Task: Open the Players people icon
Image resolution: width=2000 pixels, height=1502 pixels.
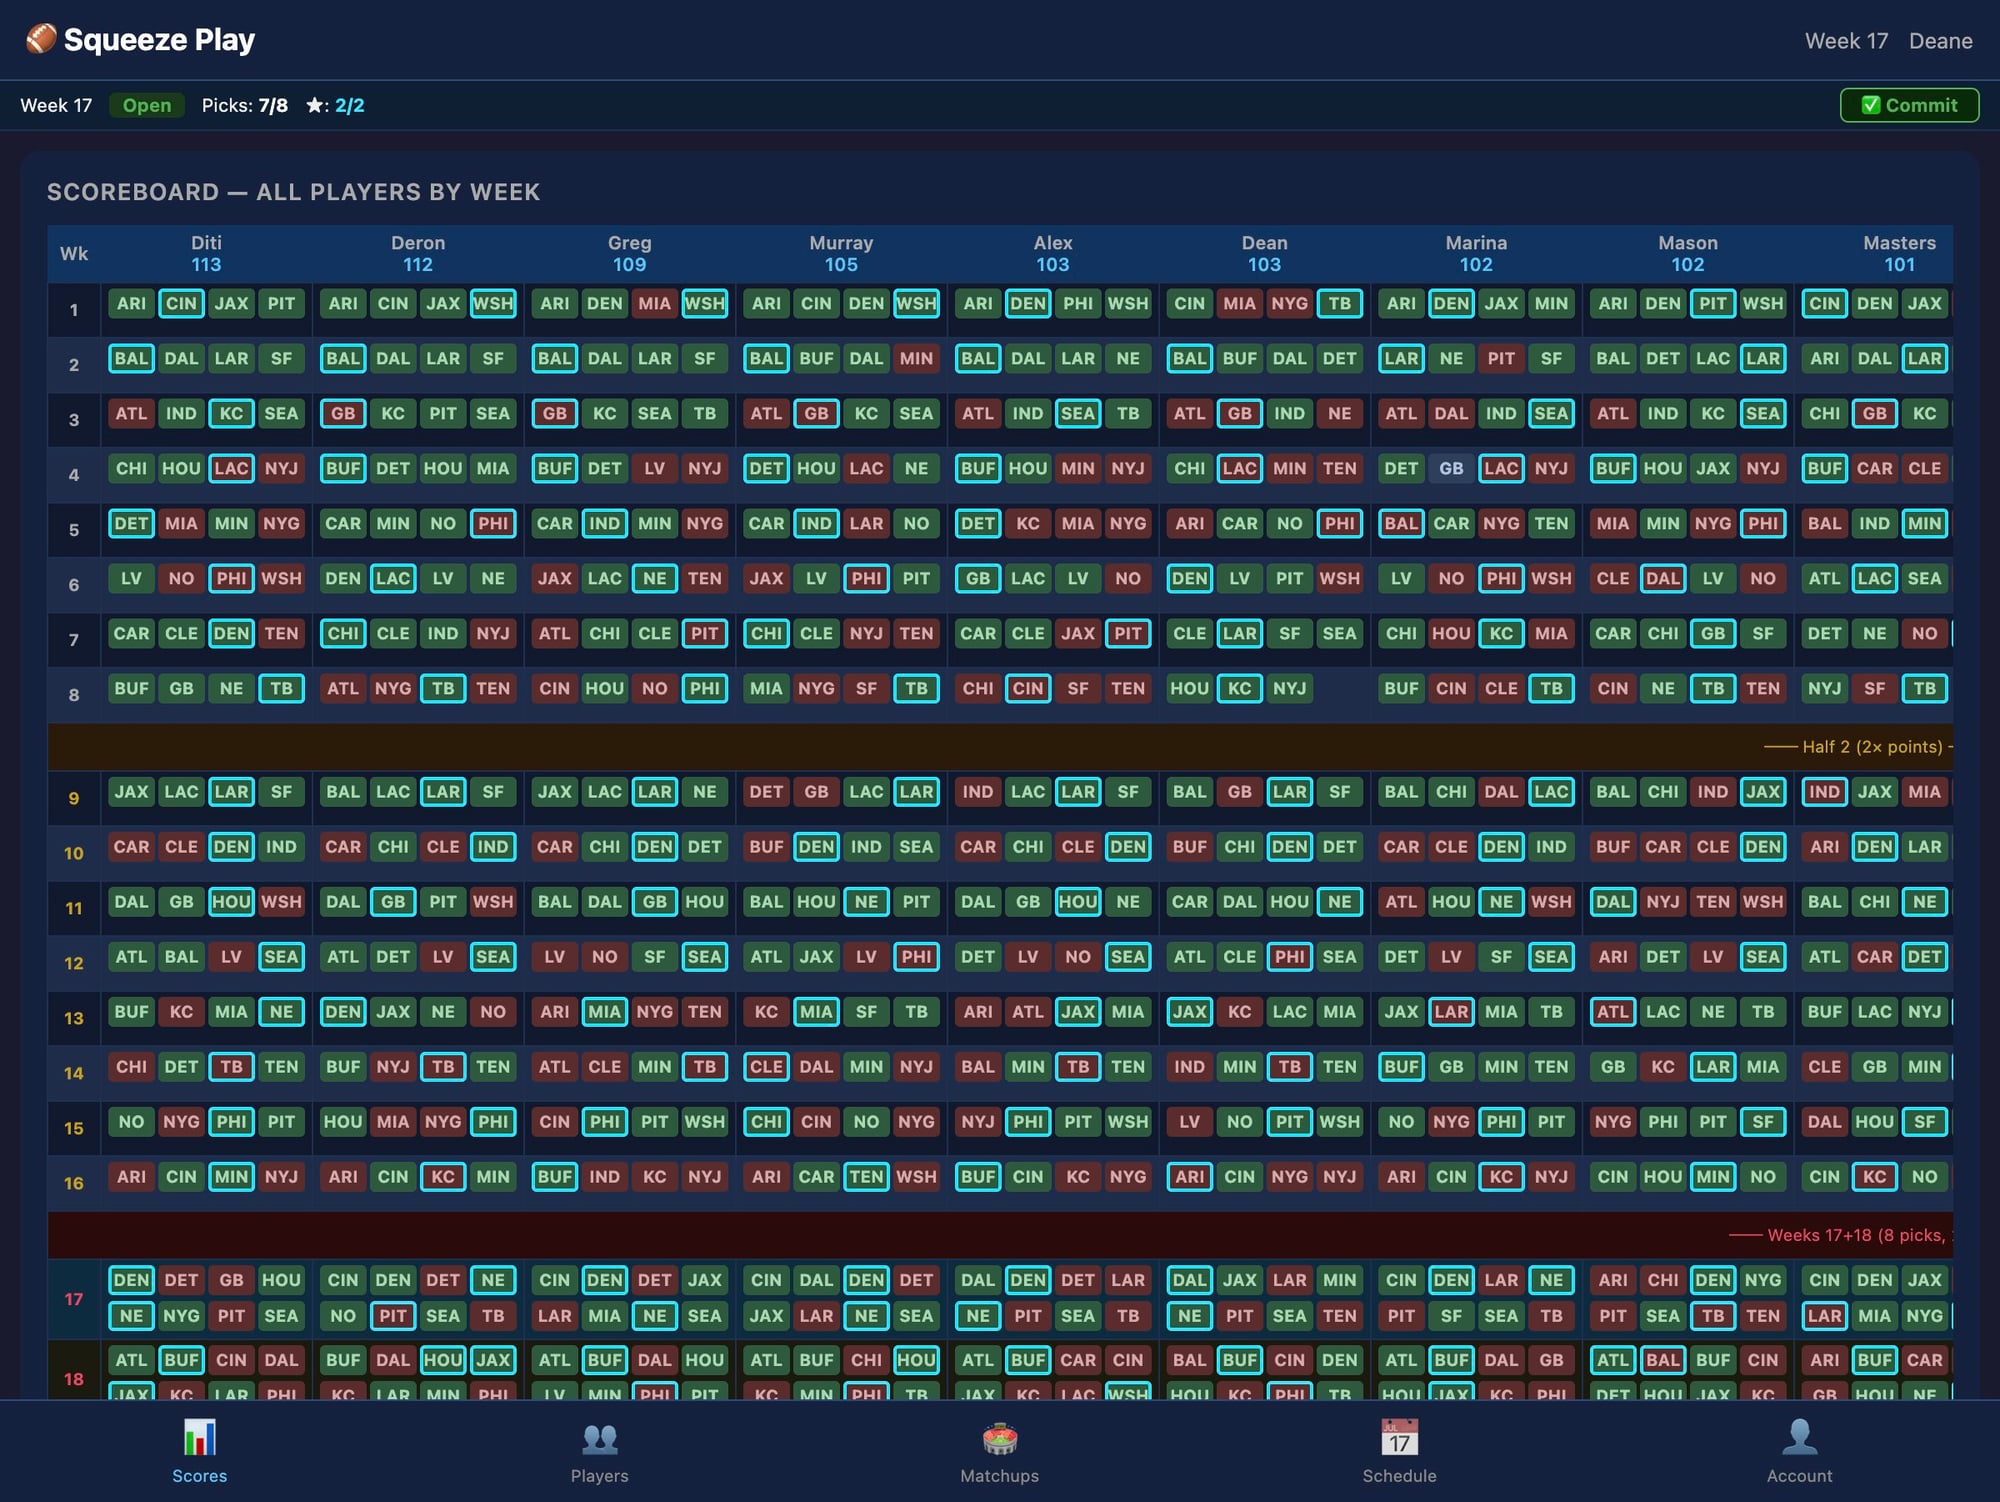Action: [x=599, y=1438]
